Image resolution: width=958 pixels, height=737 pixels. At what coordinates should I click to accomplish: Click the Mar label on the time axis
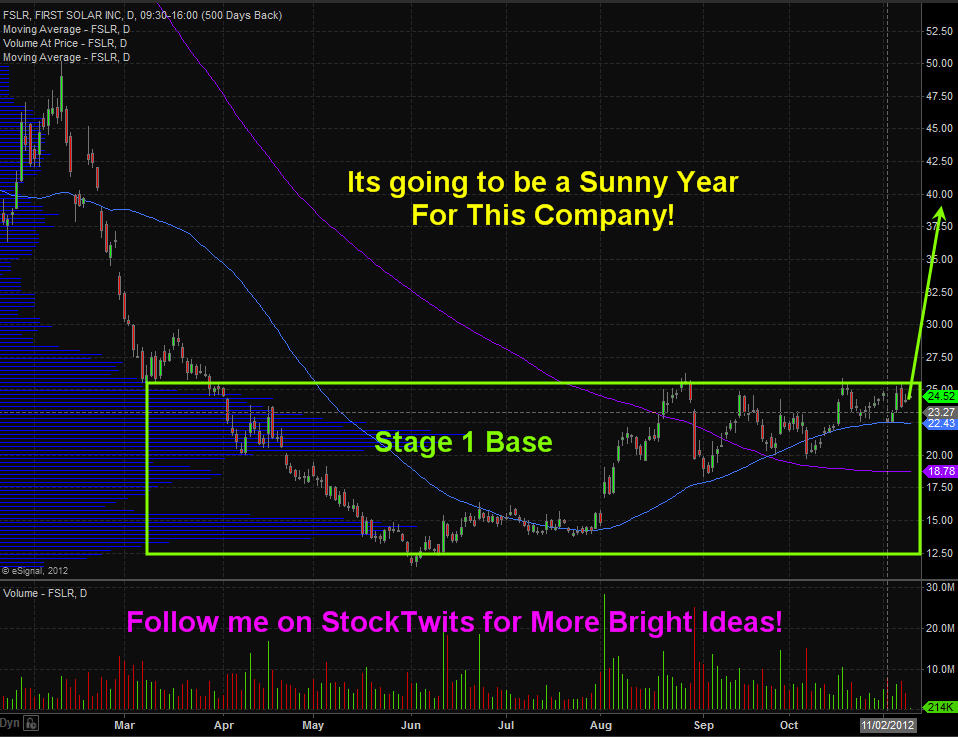point(124,725)
